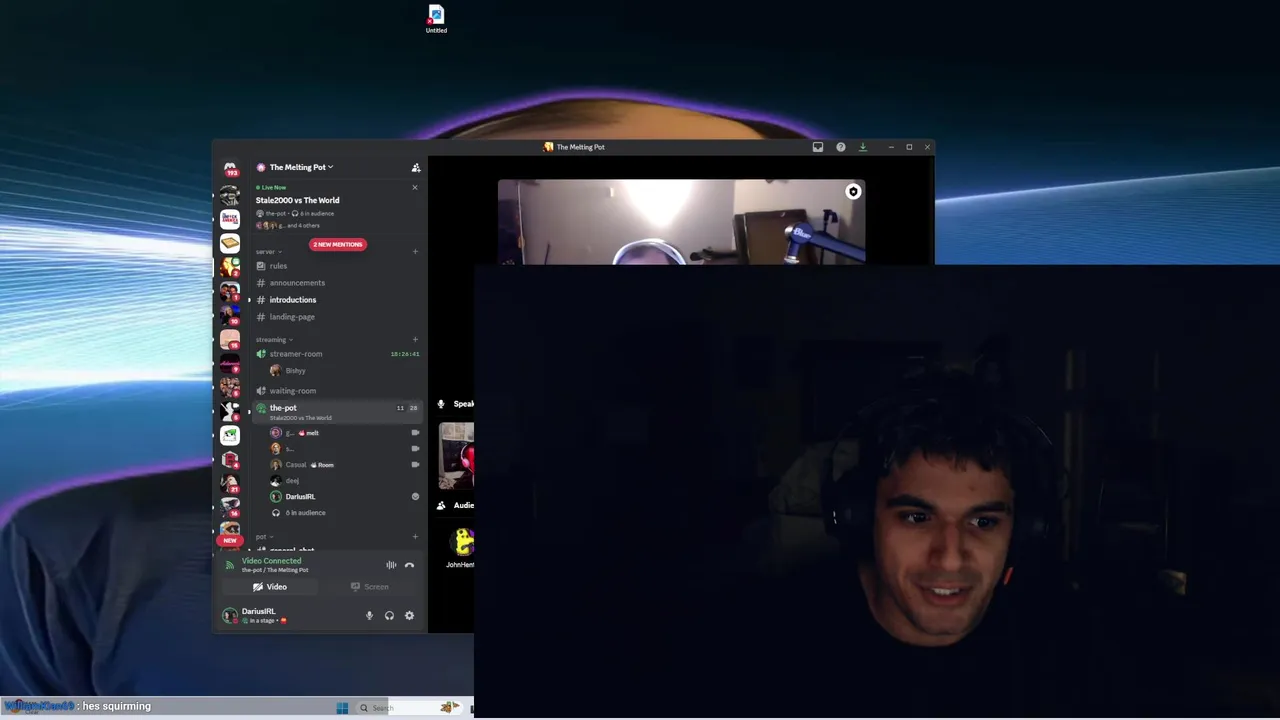This screenshot has height=720, width=1280.
Task: Collapse the server channel category
Action: point(268,251)
